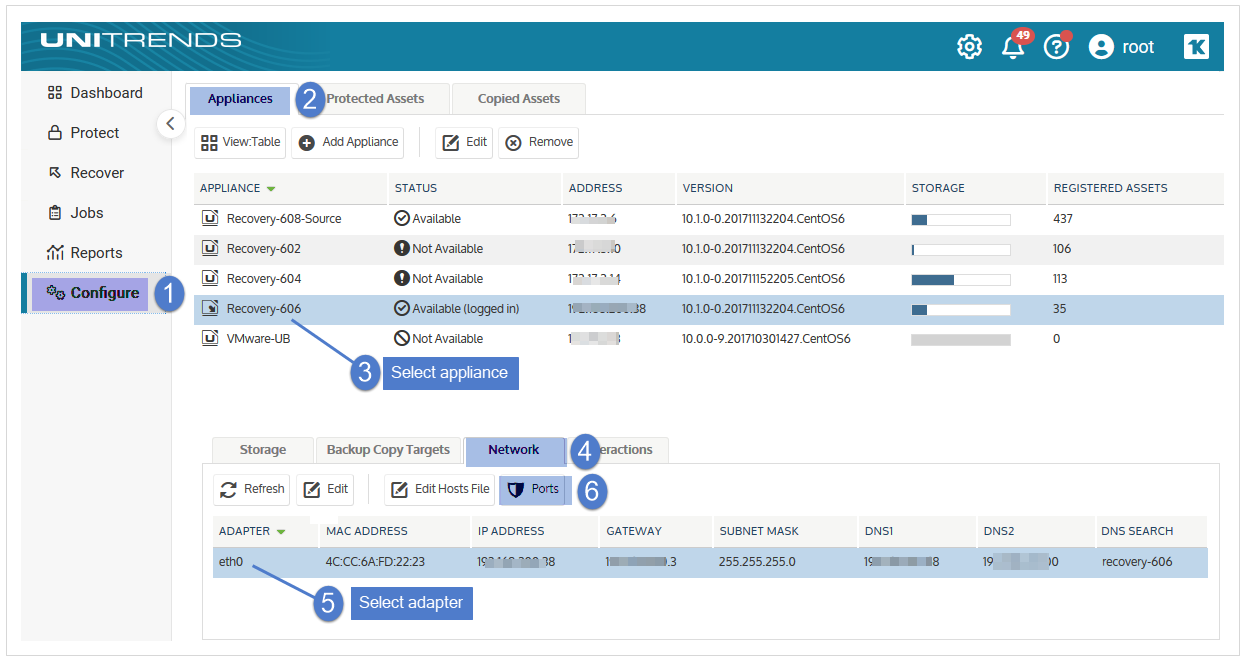Click Available (logged in) status of Recovery-606
Image resolution: width=1256 pixels, height=669 pixels.
click(x=457, y=309)
